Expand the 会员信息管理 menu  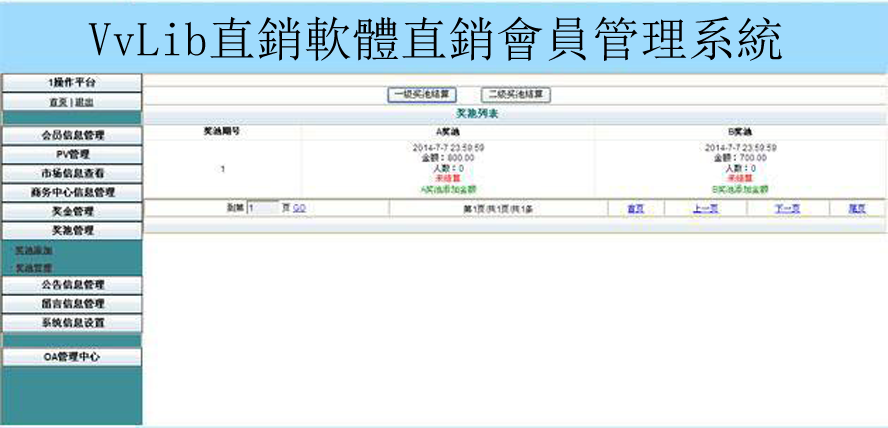71,136
